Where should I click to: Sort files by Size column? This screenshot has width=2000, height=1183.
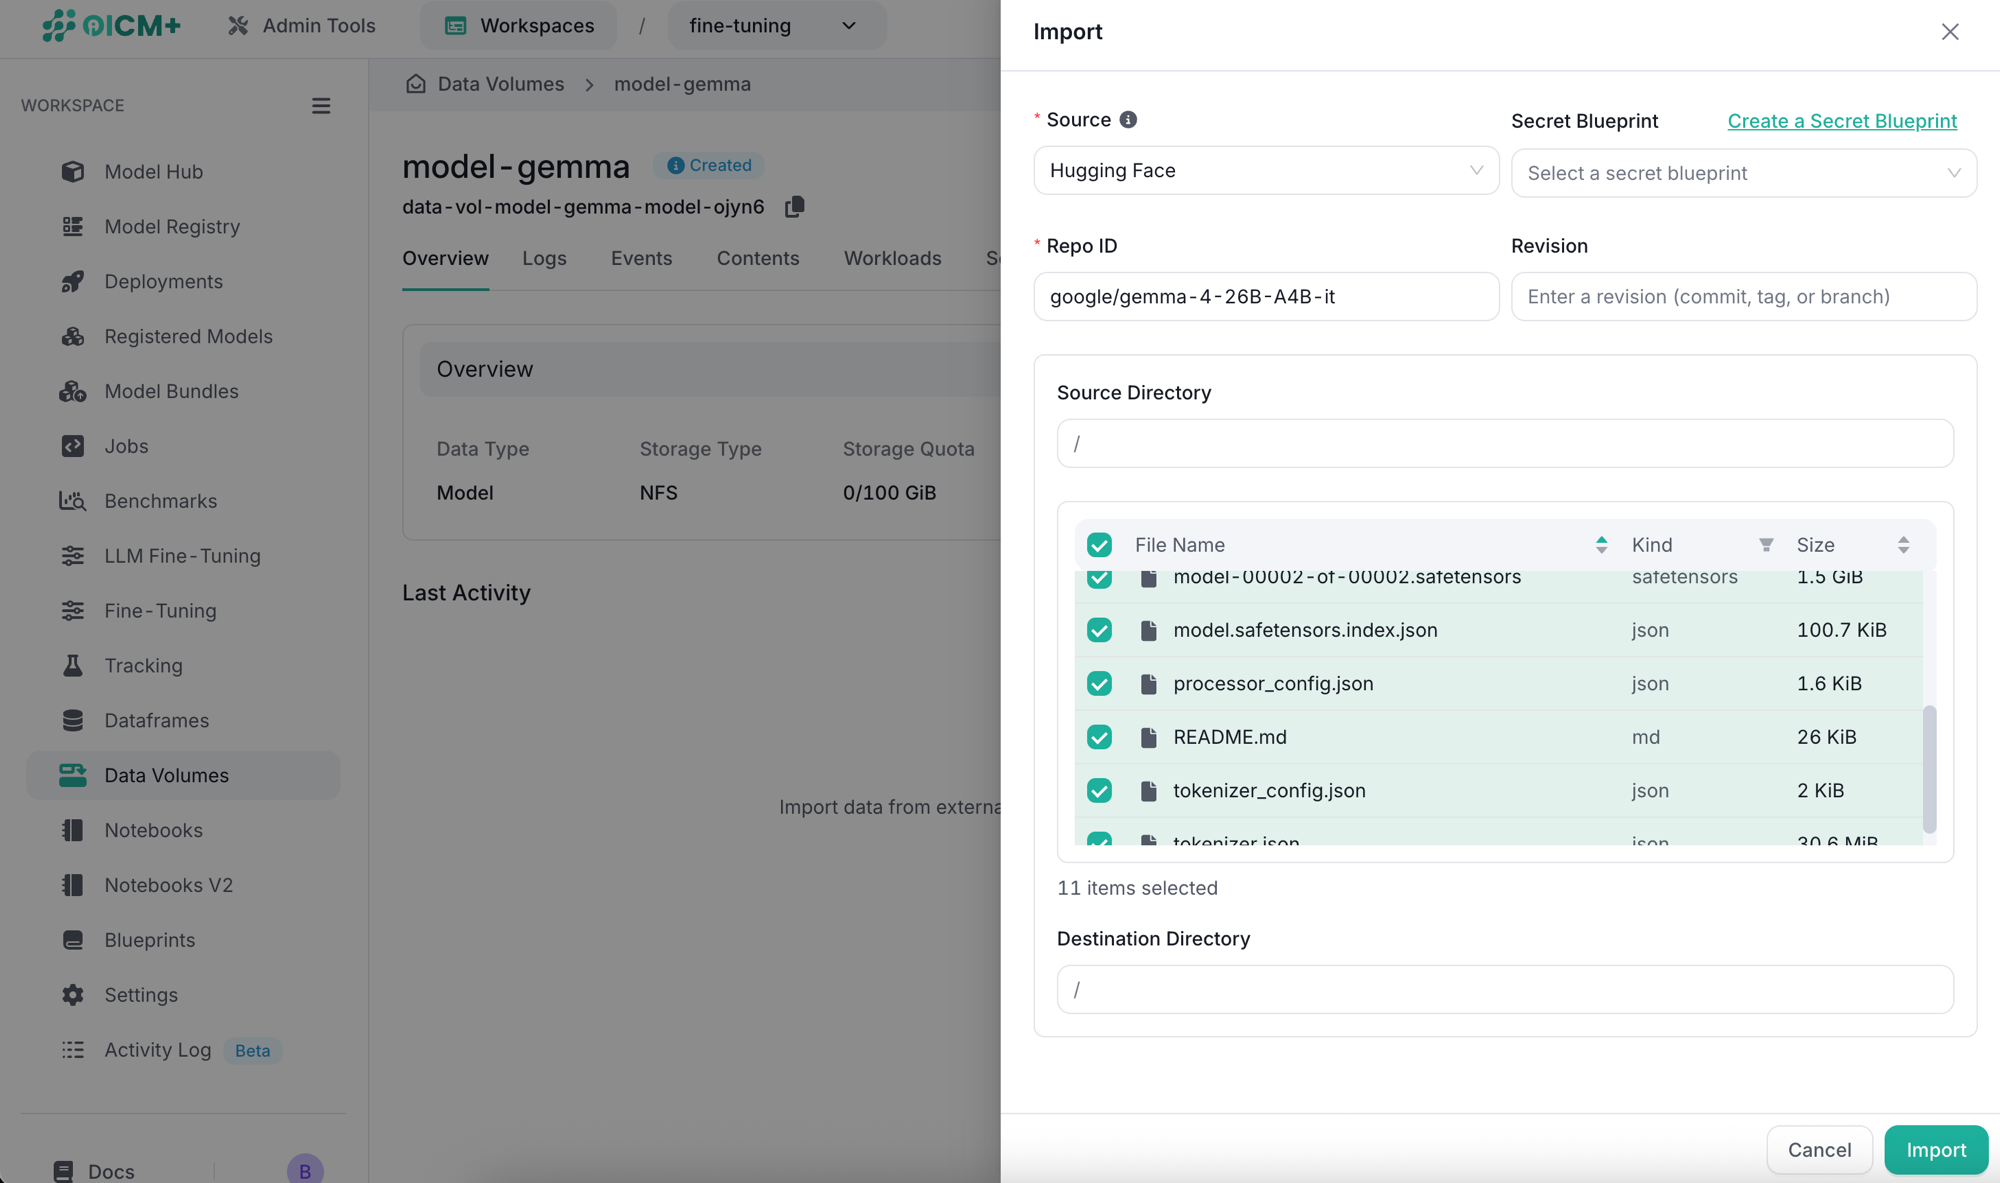coord(1903,545)
